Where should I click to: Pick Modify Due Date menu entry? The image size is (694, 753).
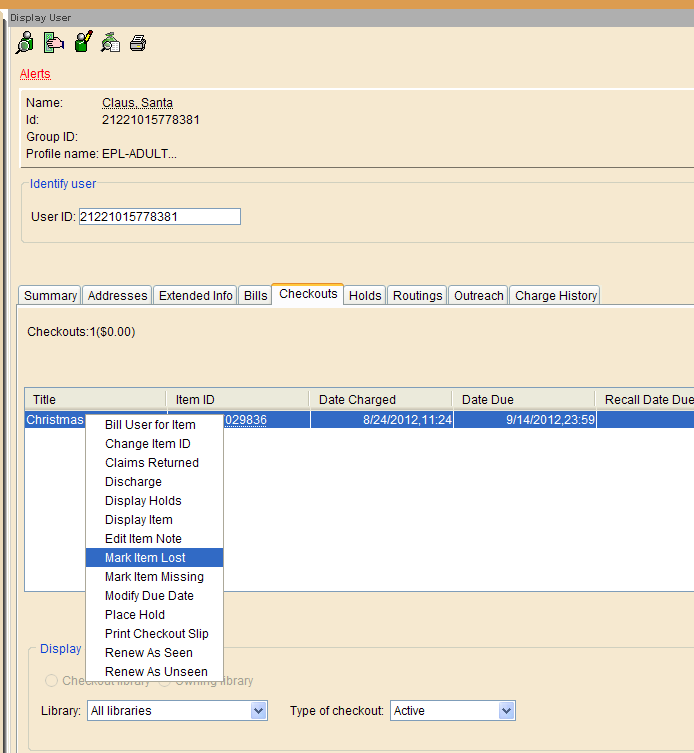pyautogui.click(x=149, y=596)
